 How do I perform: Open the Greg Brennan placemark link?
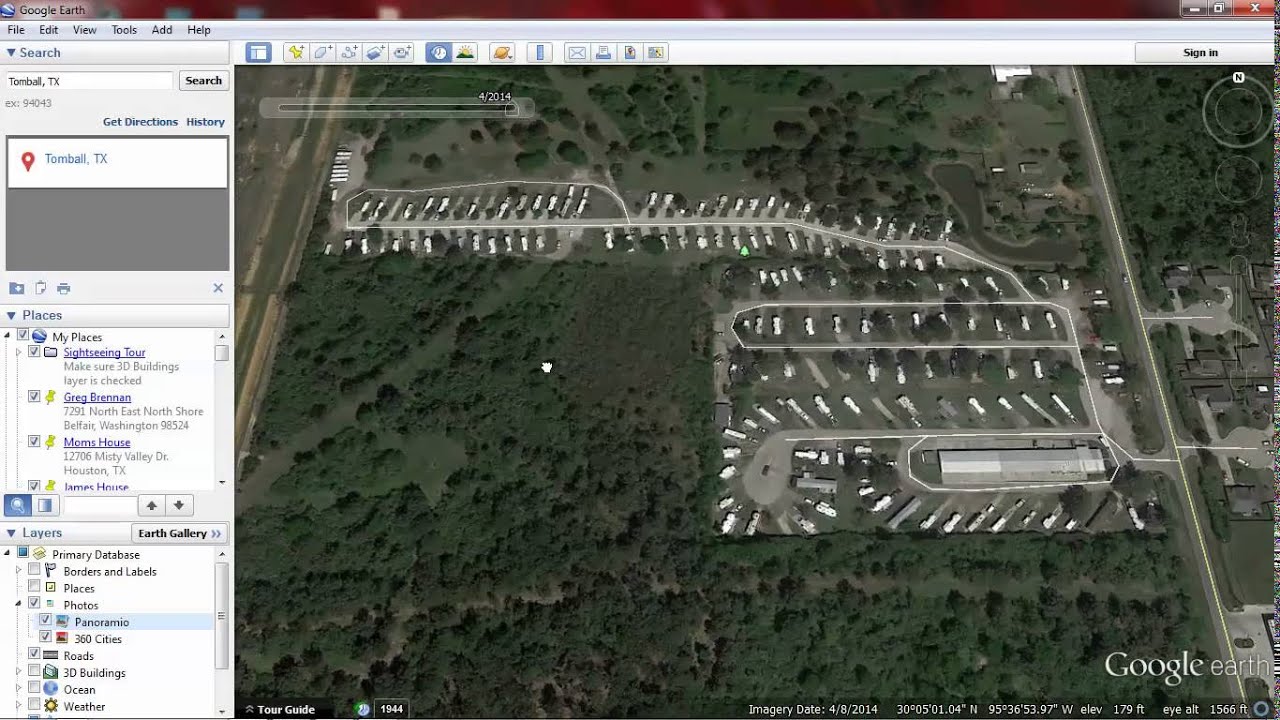pyautogui.click(x=97, y=397)
